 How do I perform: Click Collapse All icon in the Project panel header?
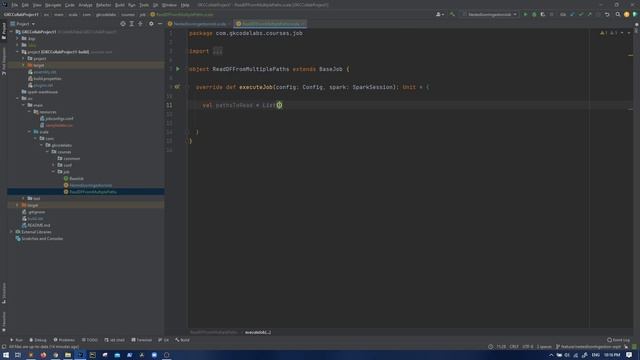pos(140,24)
